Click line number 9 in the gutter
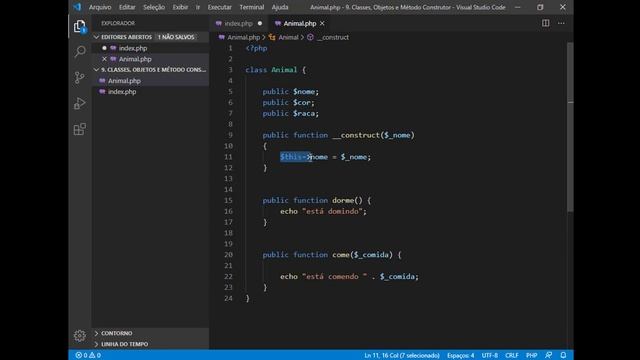This screenshot has width=640, height=360. coord(230,135)
